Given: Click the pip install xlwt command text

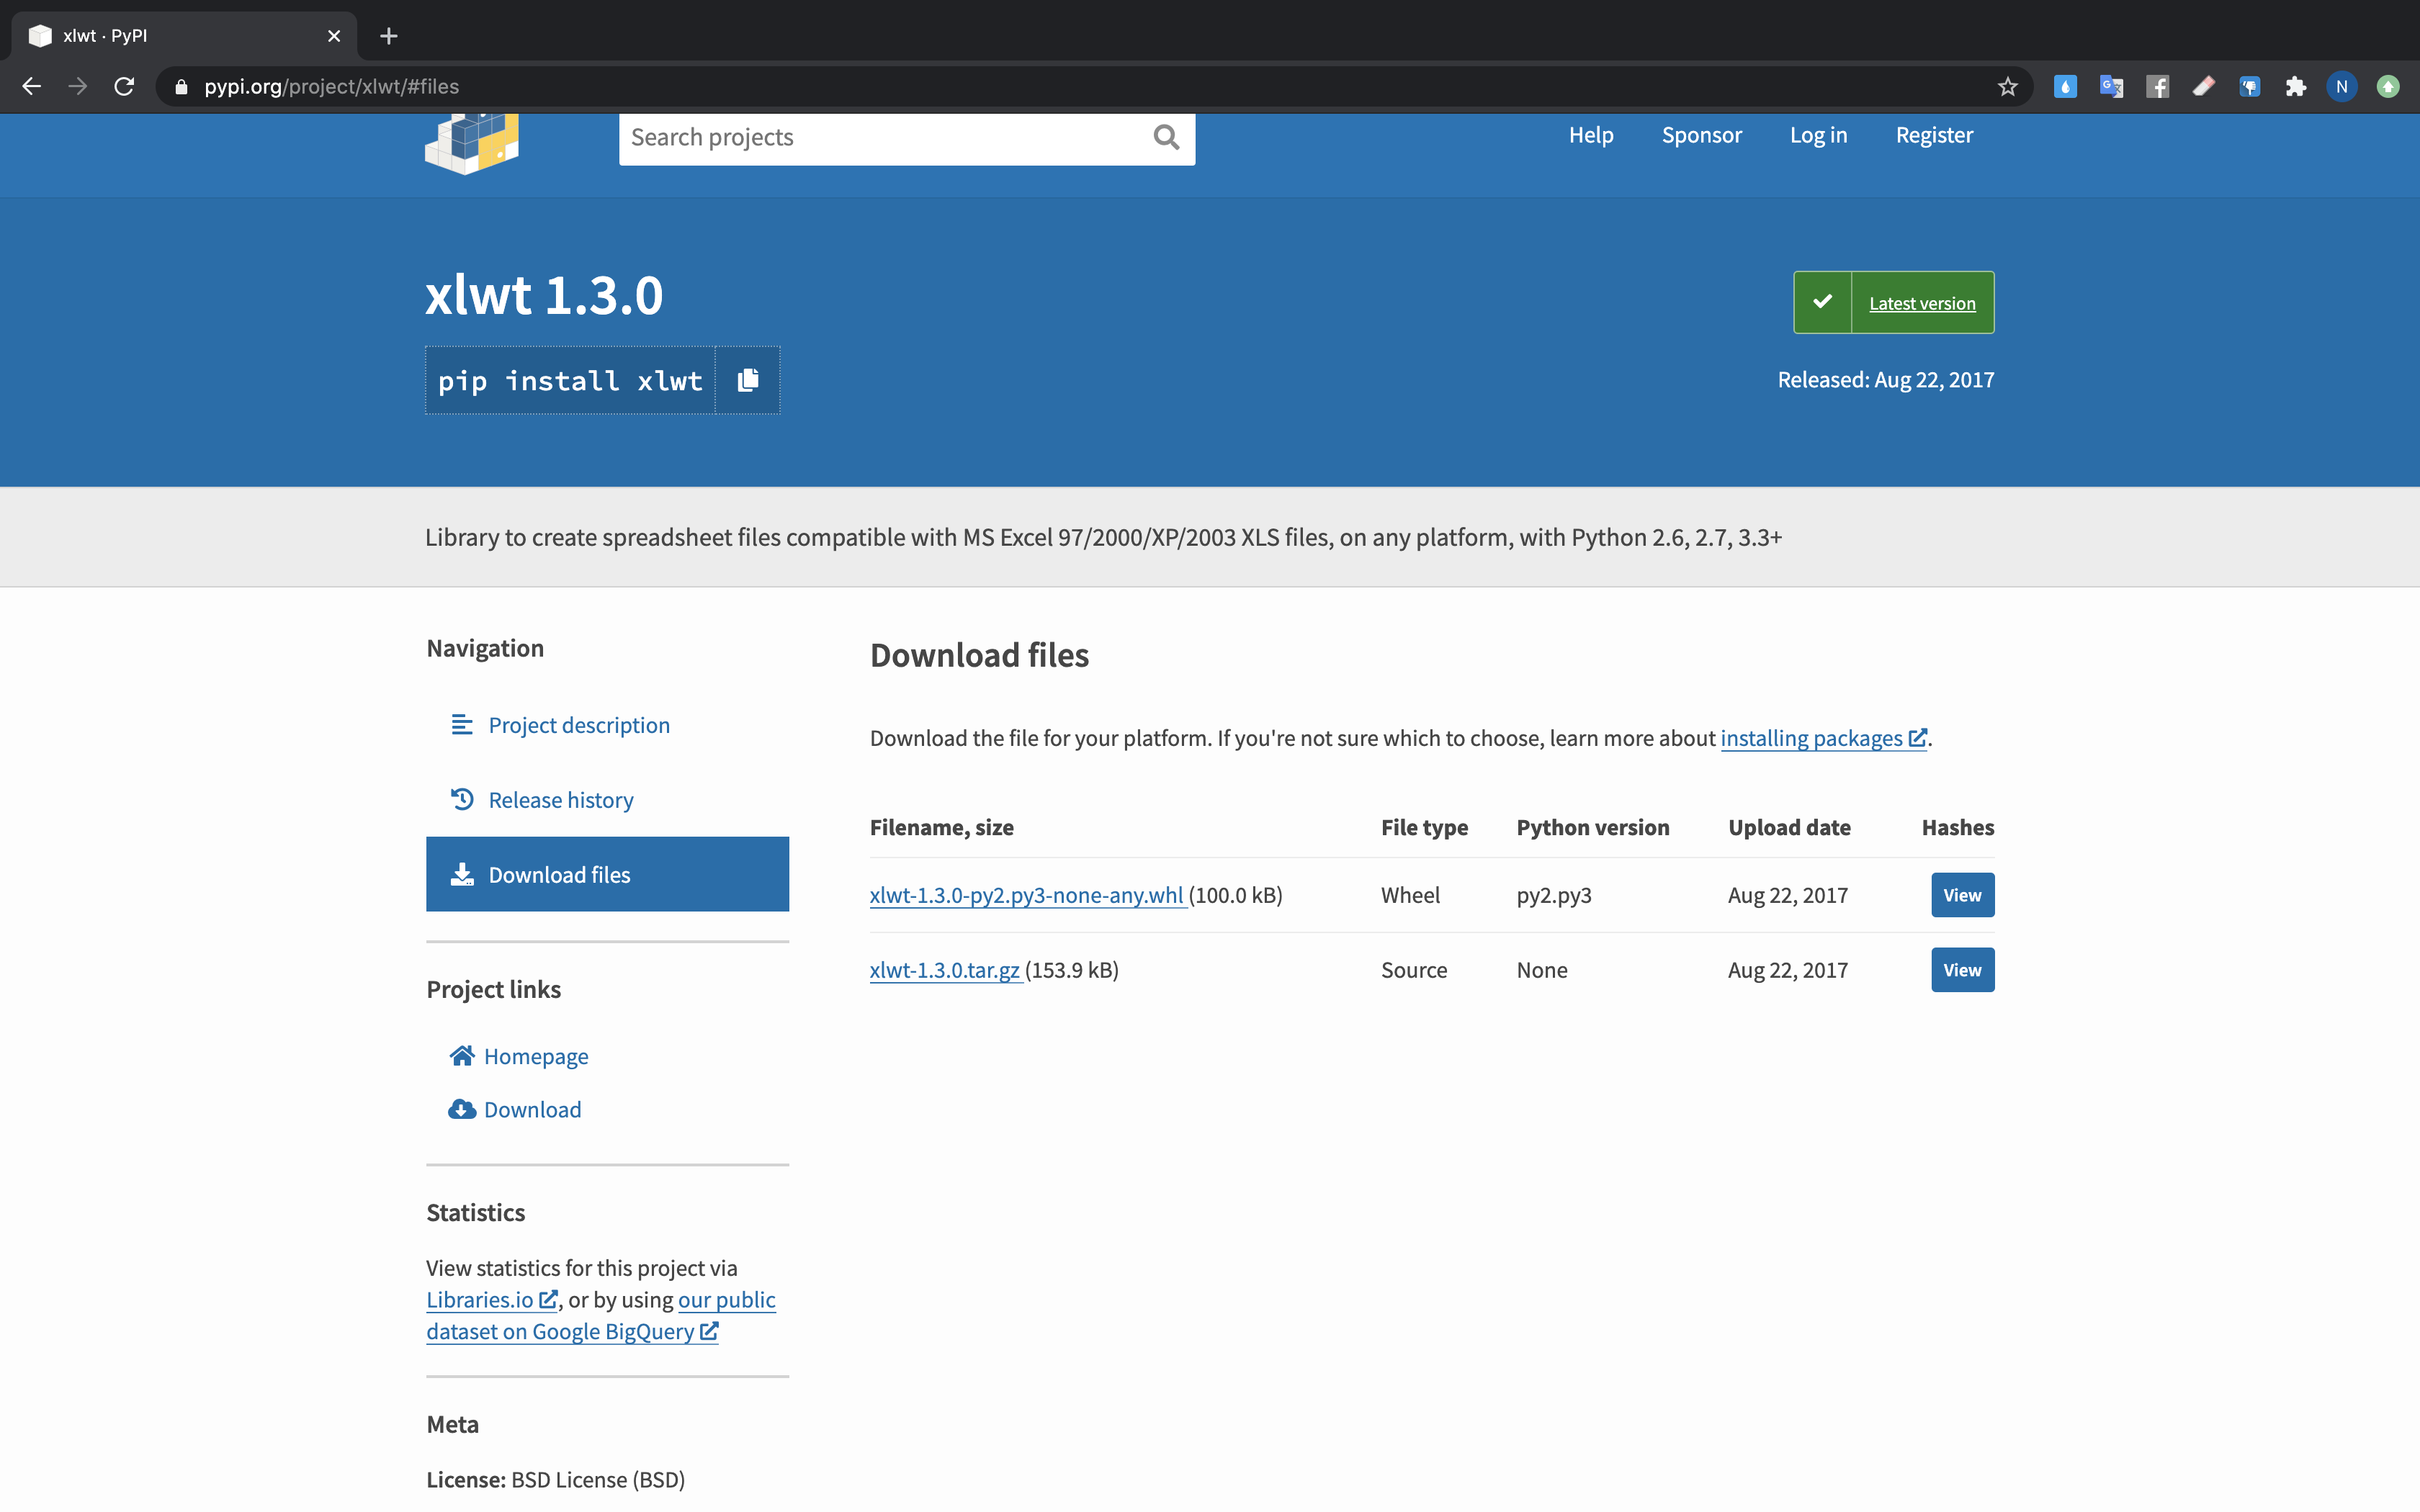Looking at the screenshot, I should pos(570,380).
